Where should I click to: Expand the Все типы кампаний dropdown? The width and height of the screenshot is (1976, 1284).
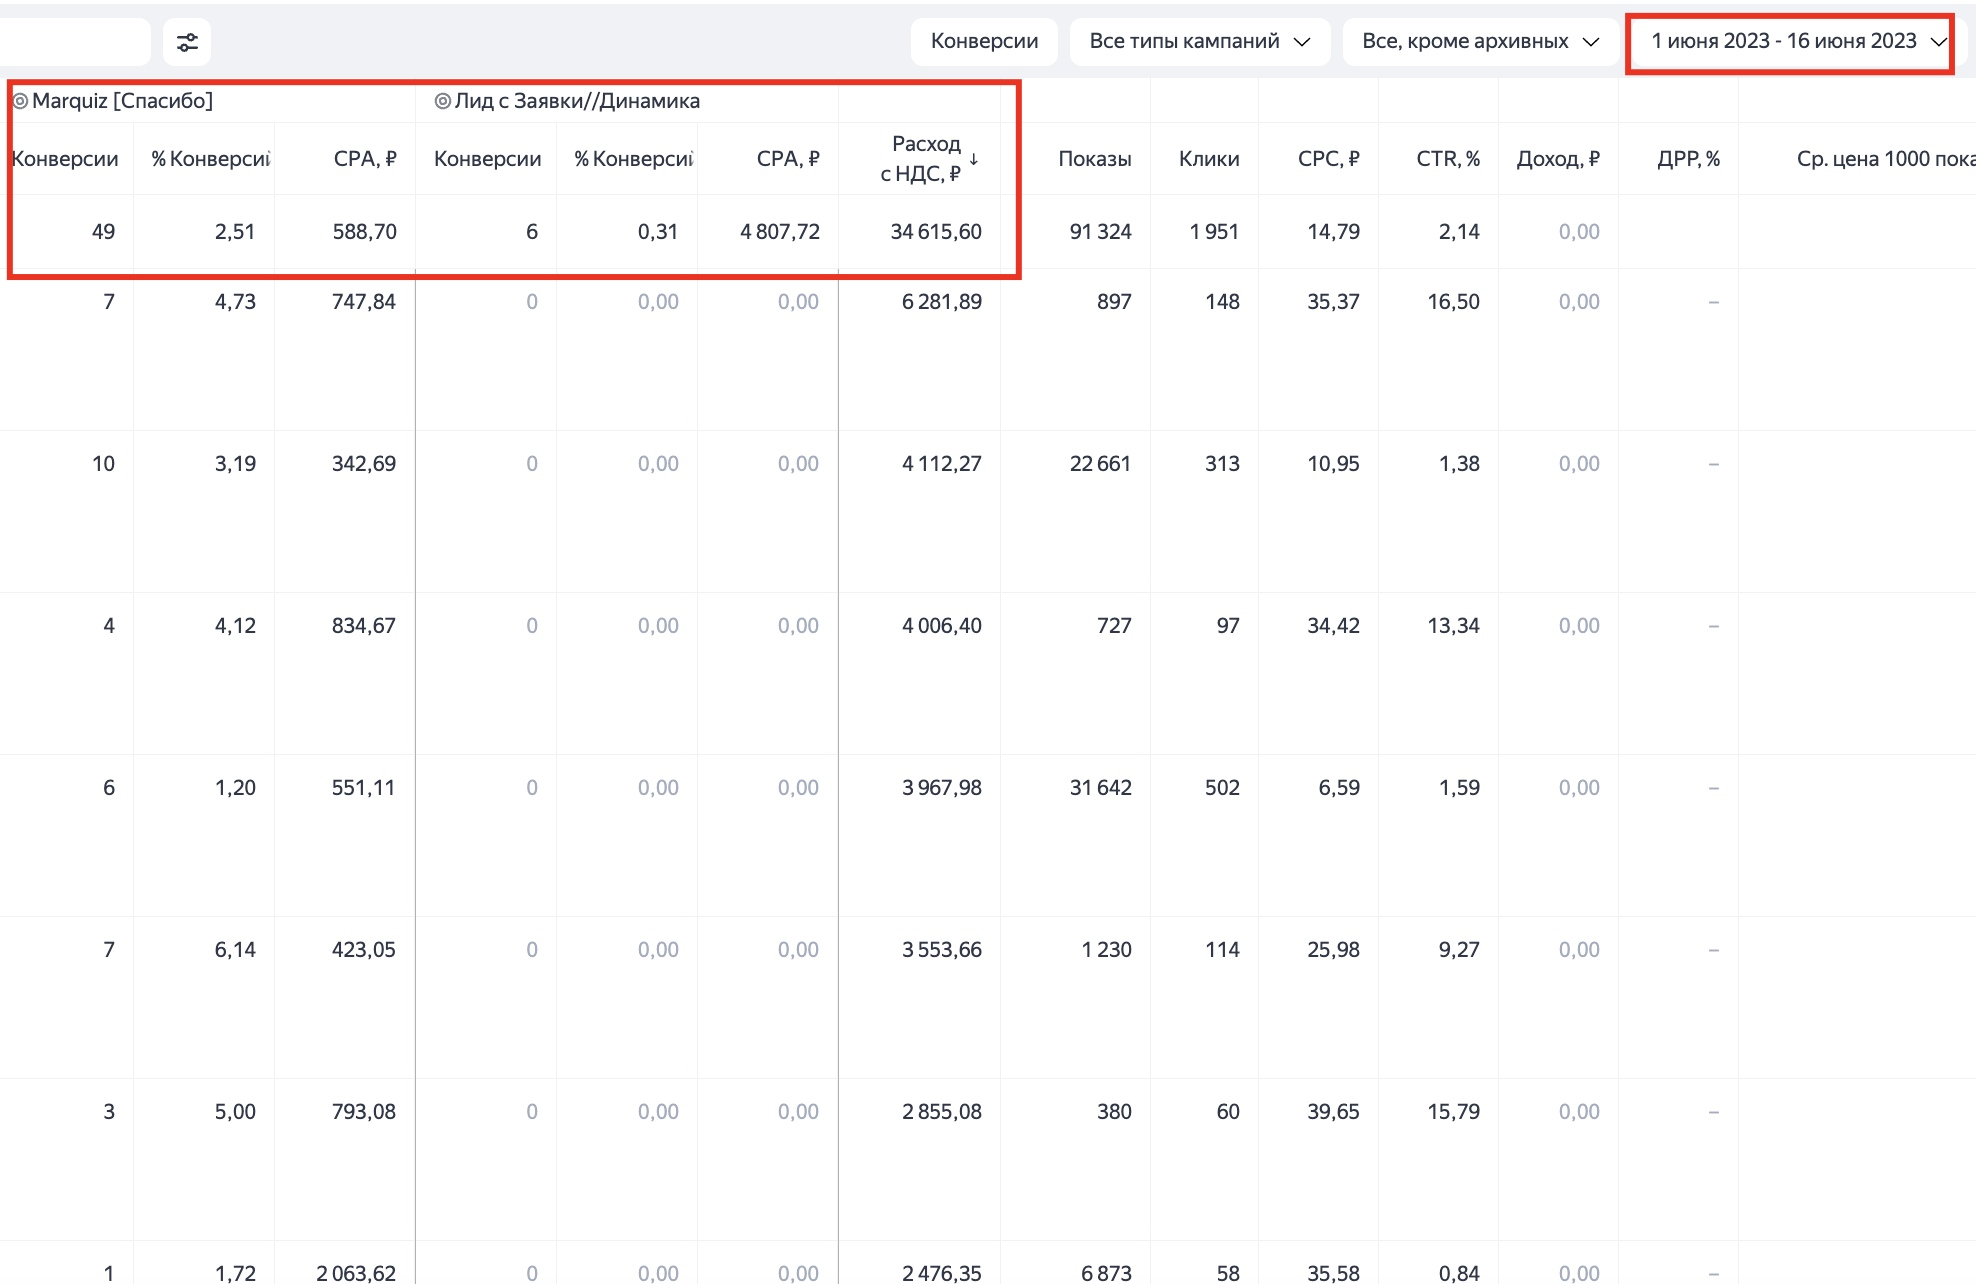tap(1200, 42)
